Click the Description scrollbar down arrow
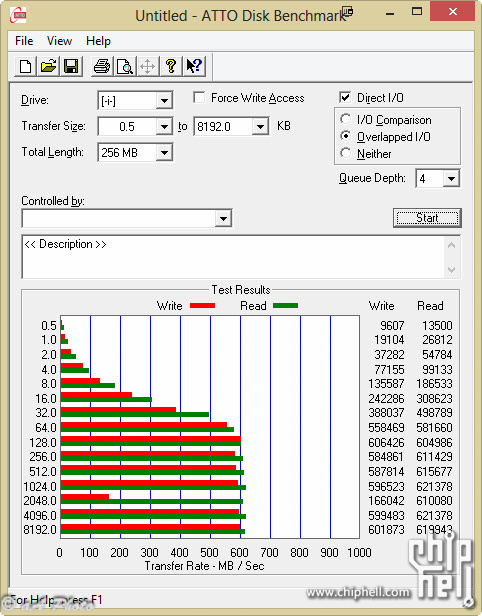This screenshot has height=616, width=482. 451,270
